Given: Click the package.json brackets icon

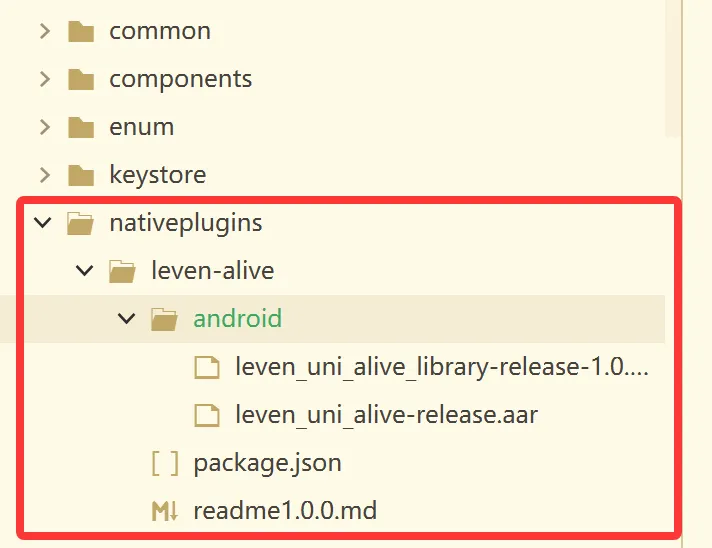Looking at the screenshot, I should 165,463.
